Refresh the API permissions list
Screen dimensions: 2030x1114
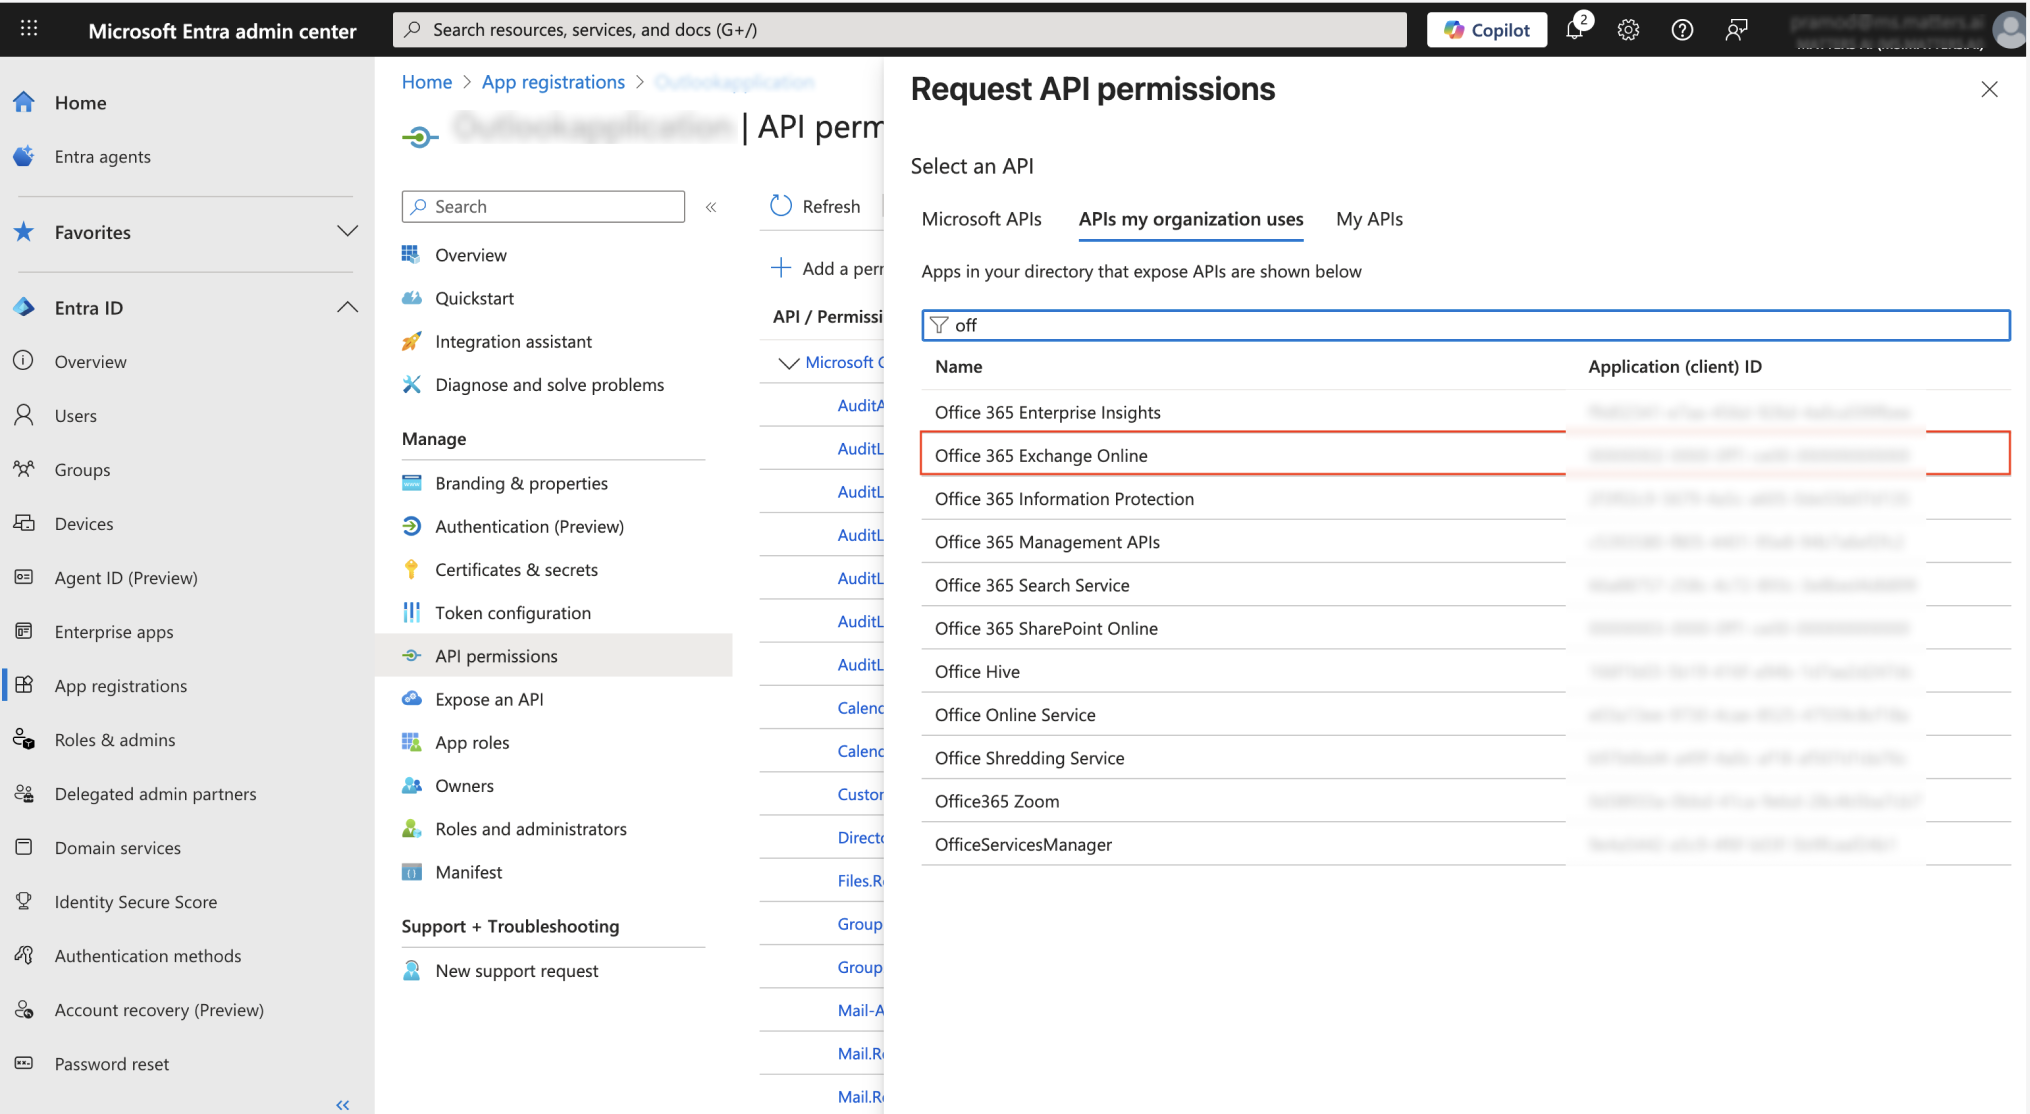(x=815, y=206)
